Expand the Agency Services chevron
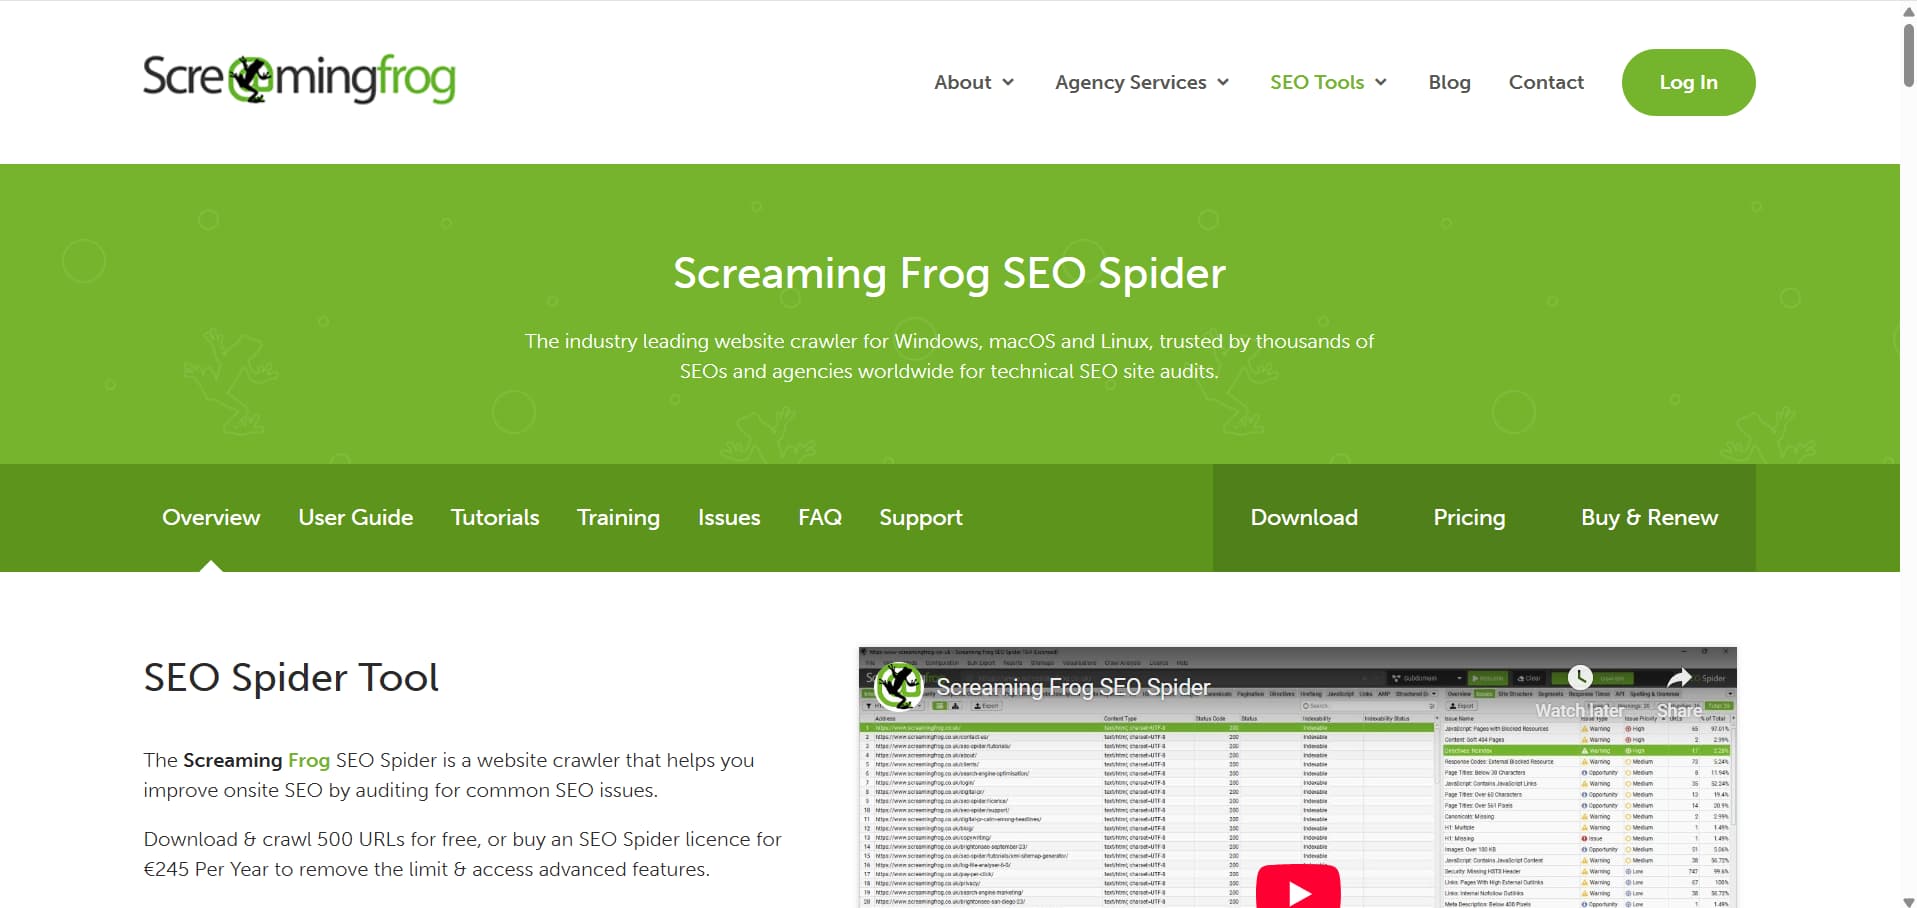Viewport: 1917px width, 908px height. [1223, 82]
